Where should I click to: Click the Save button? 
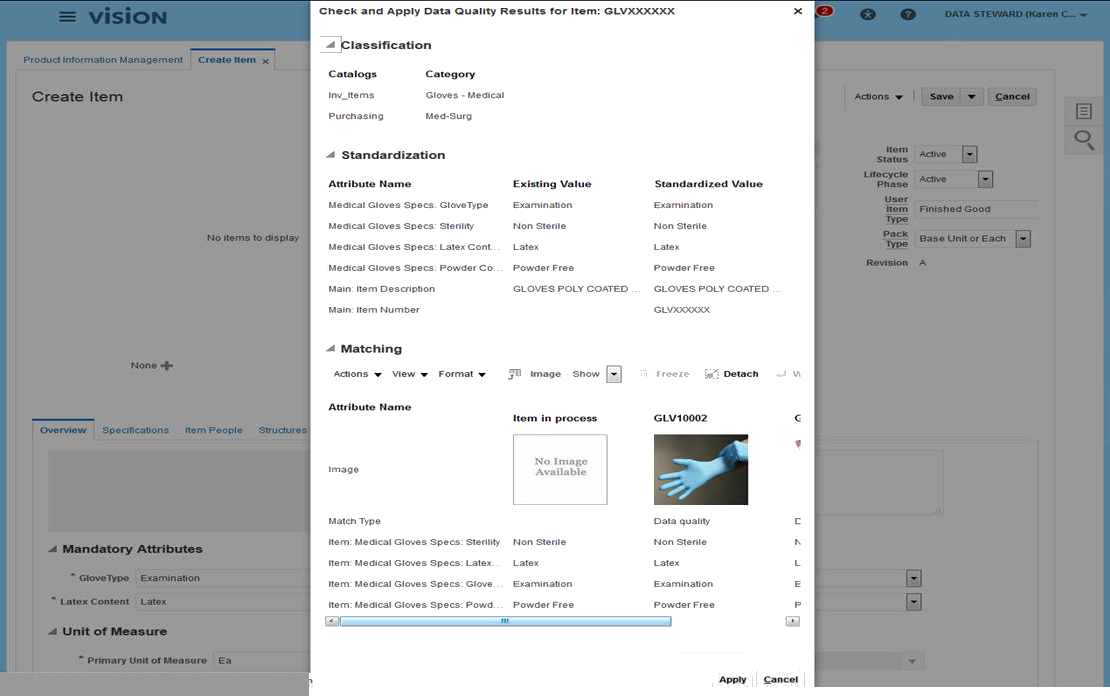[x=942, y=96]
